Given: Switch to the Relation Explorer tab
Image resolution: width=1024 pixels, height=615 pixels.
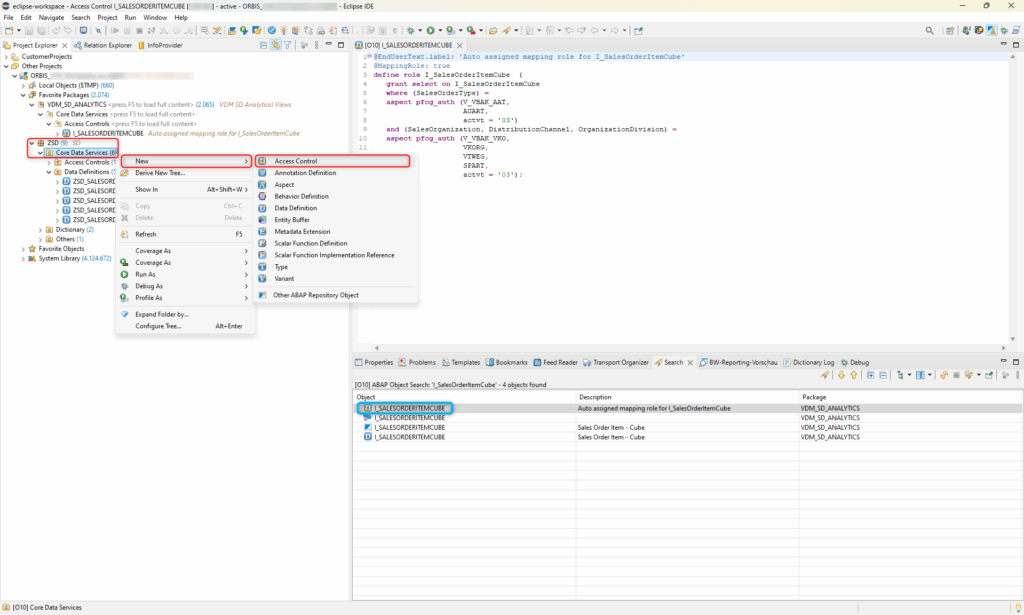Looking at the screenshot, I should click(103, 45).
